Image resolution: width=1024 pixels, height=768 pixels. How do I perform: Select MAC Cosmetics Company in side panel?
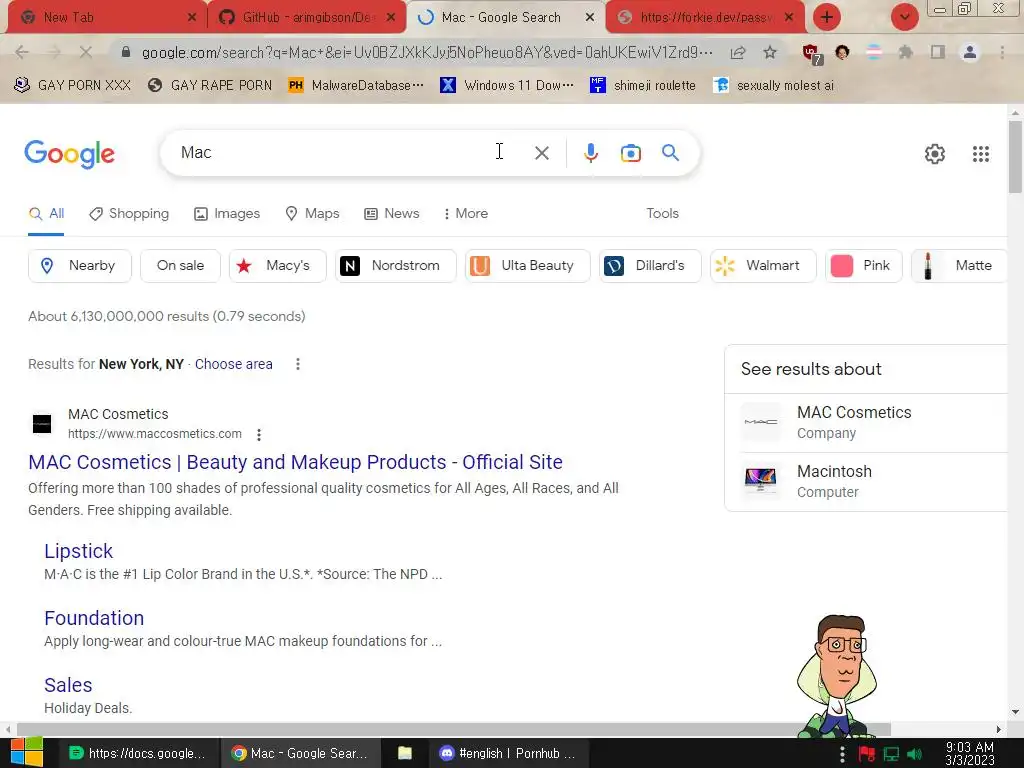(x=866, y=423)
